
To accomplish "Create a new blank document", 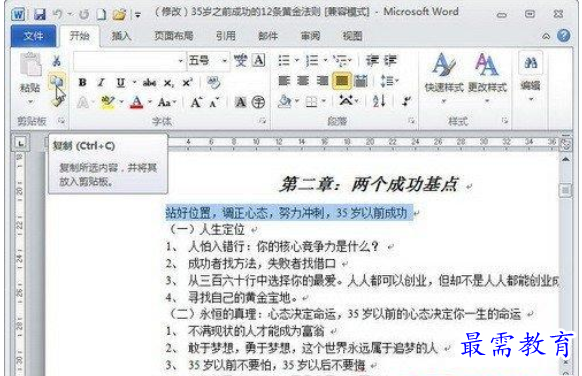I will click(101, 14).
